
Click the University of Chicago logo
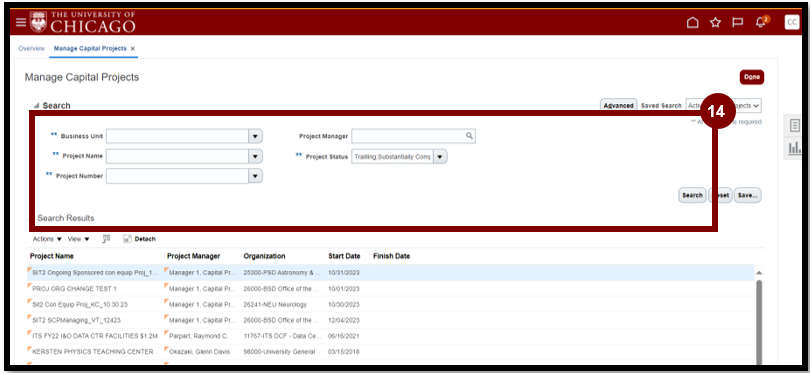click(x=83, y=22)
